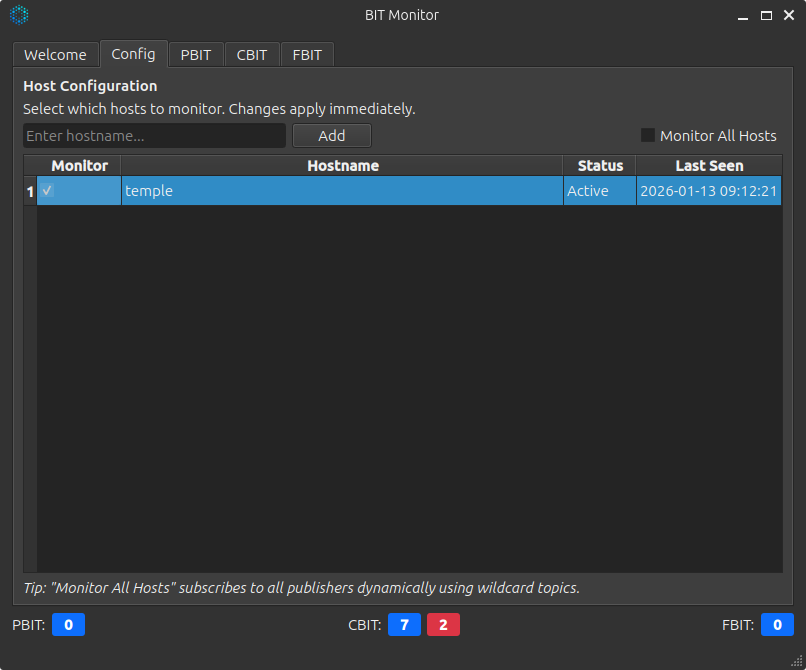Screen dimensions: 806x670
Task: Enable the Monitor All Hosts checkbox
Action: tap(647, 135)
